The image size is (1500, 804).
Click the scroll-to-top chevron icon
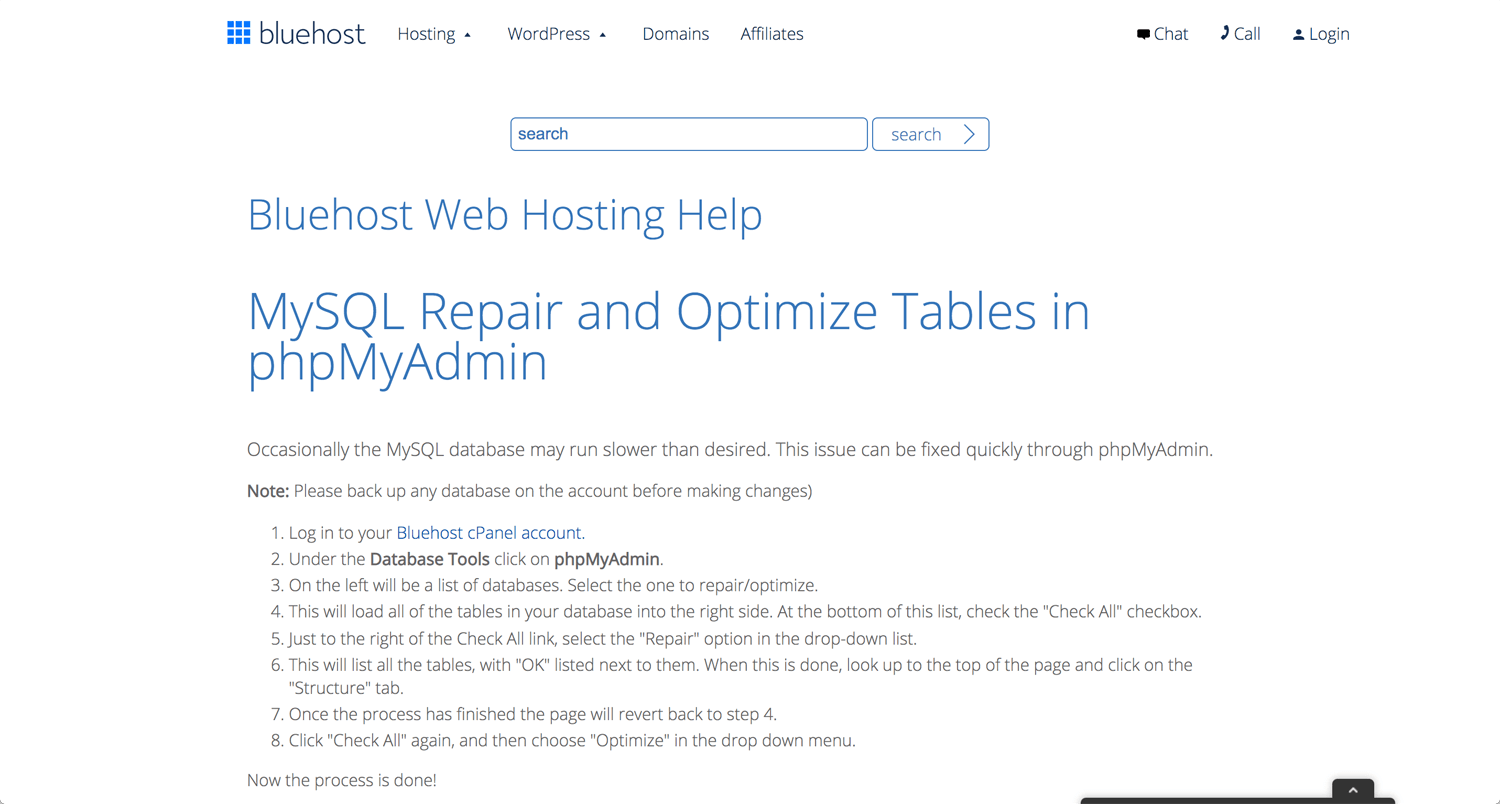coord(1353,790)
